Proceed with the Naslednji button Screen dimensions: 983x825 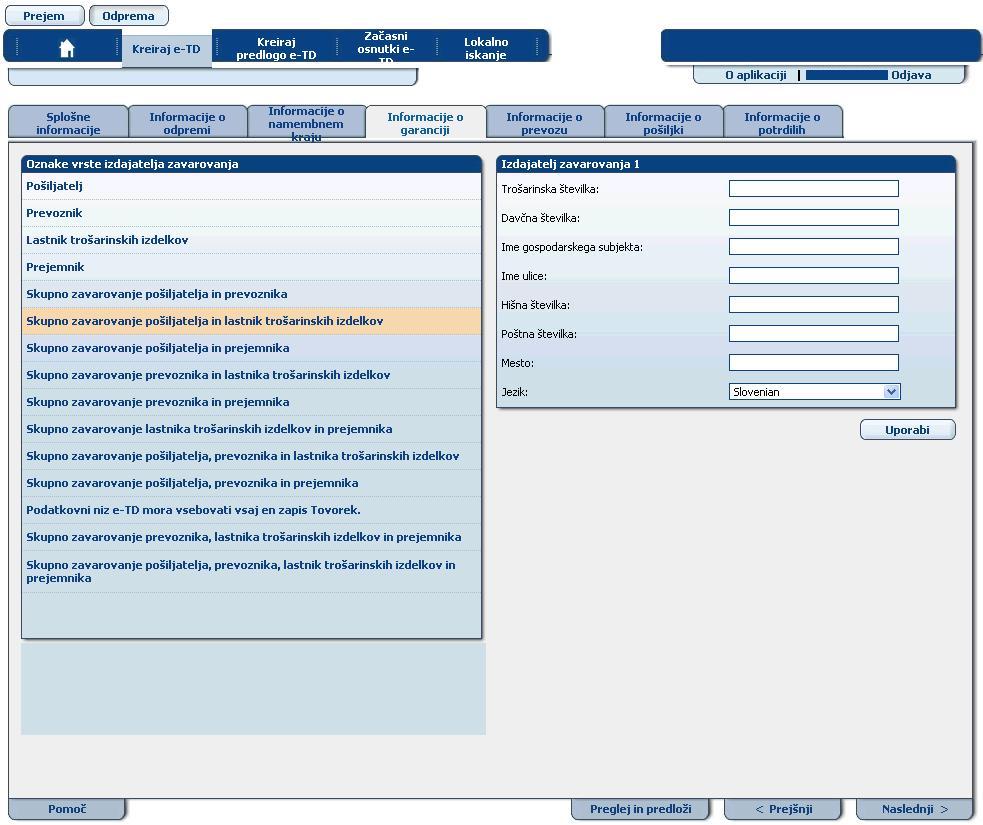click(x=915, y=809)
